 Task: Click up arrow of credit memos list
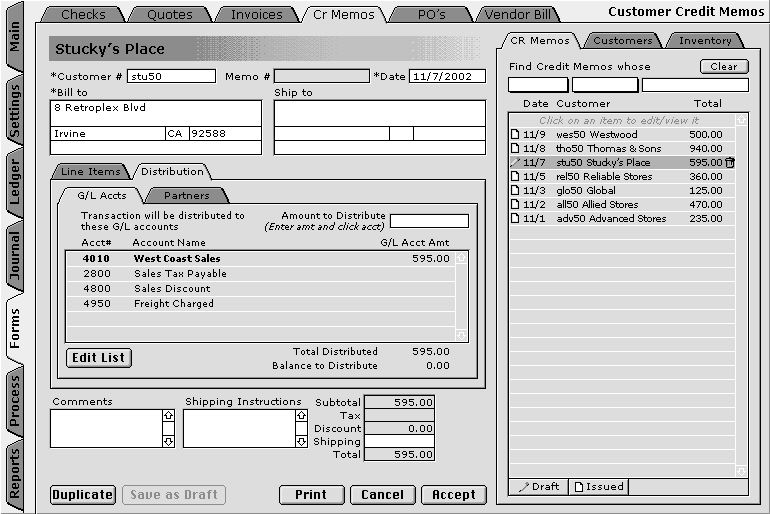tap(741, 119)
